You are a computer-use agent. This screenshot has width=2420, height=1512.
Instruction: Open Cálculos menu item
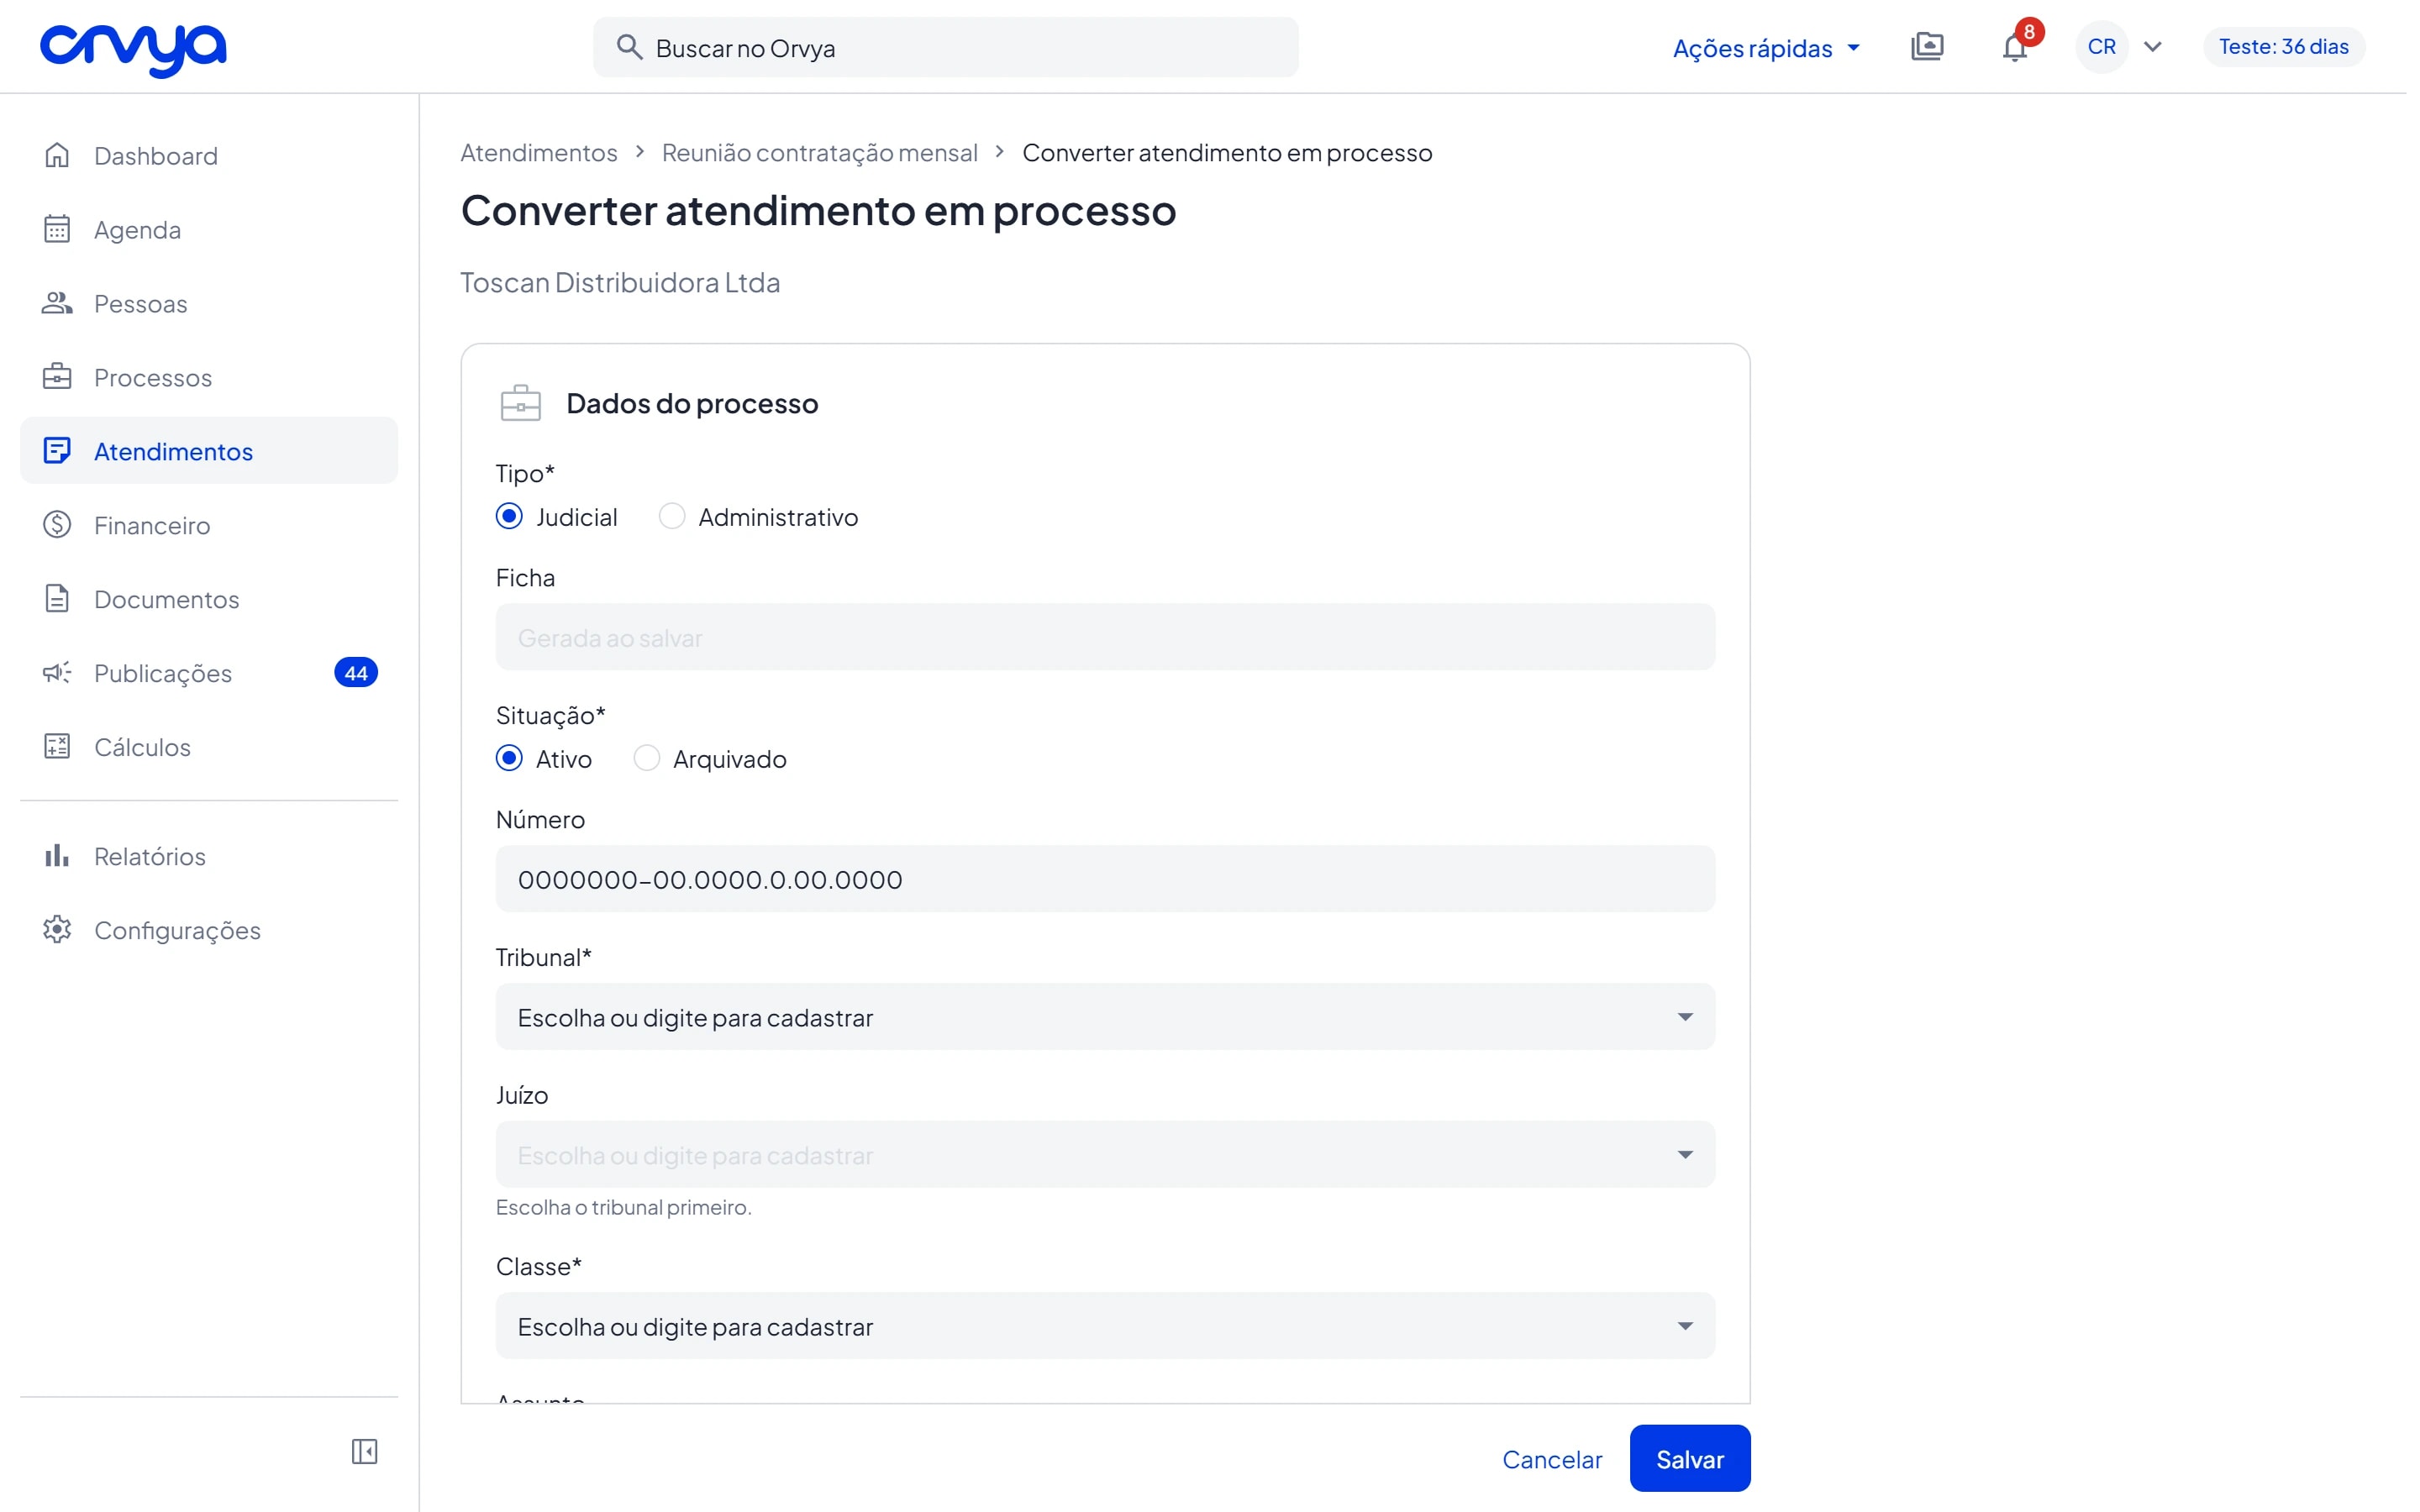pos(209,747)
